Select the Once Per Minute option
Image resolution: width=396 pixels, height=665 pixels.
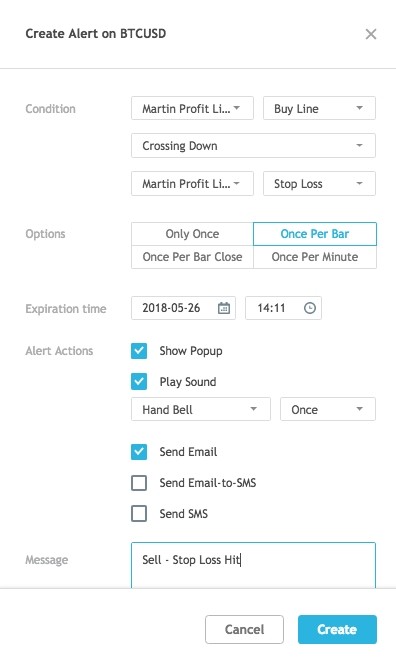tap(315, 257)
